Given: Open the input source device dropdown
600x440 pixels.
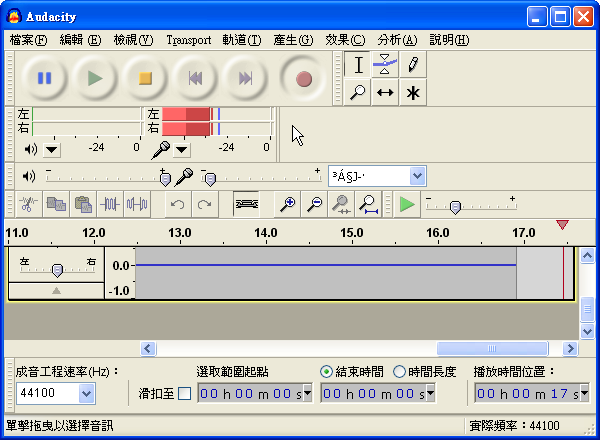Looking at the screenshot, I should (417, 176).
